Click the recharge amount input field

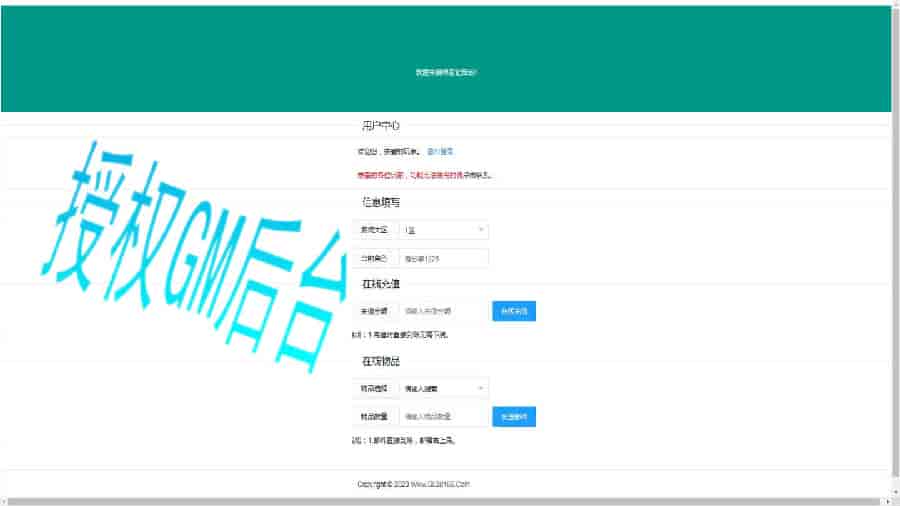click(443, 311)
